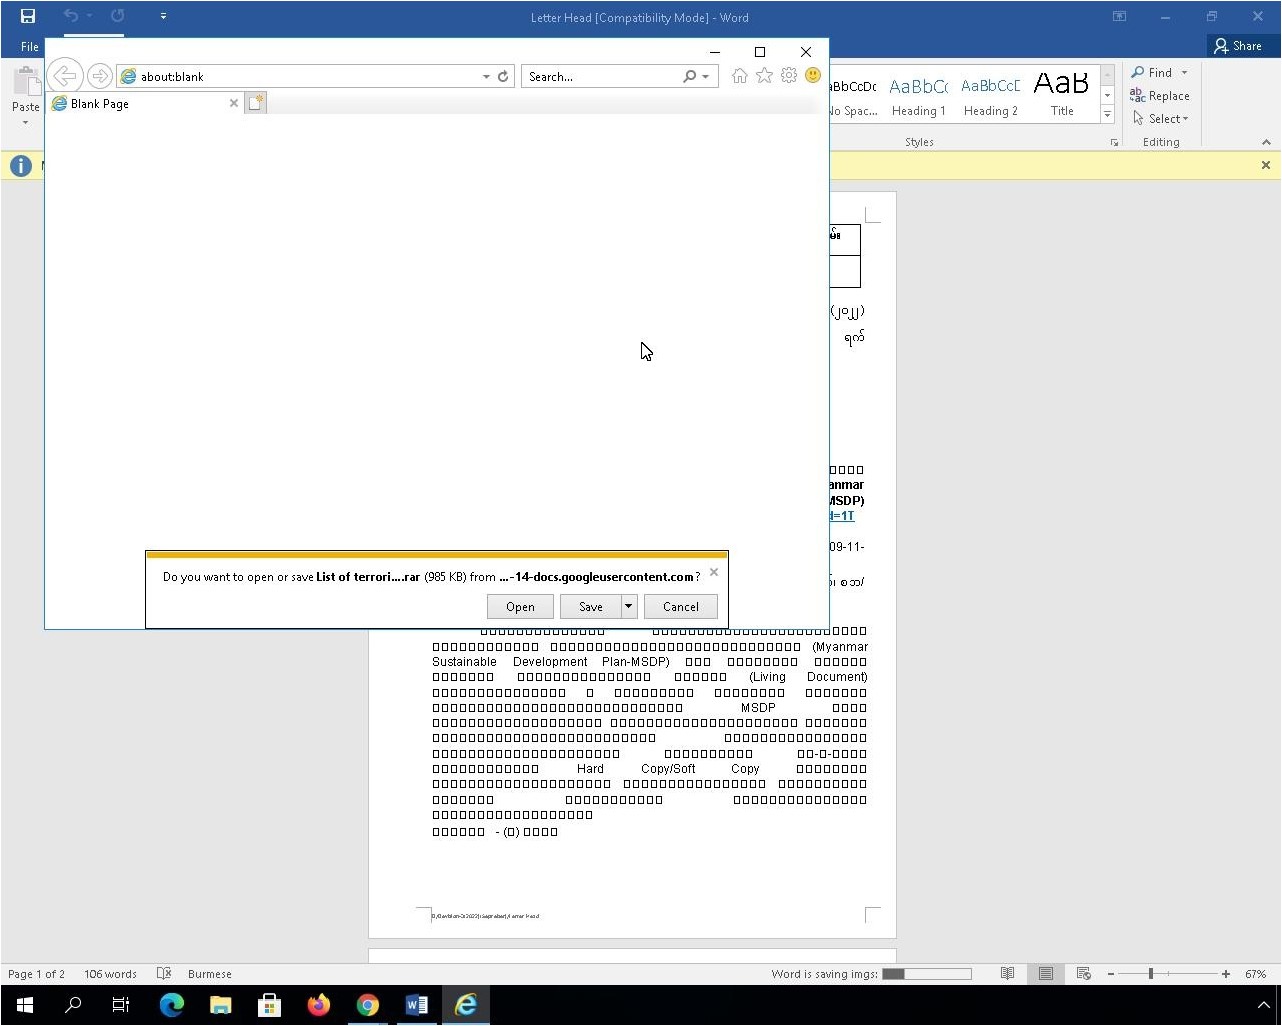Viewport: 1282px width, 1026px height.
Task: Click the browser forward arrow button
Action: coord(99,76)
